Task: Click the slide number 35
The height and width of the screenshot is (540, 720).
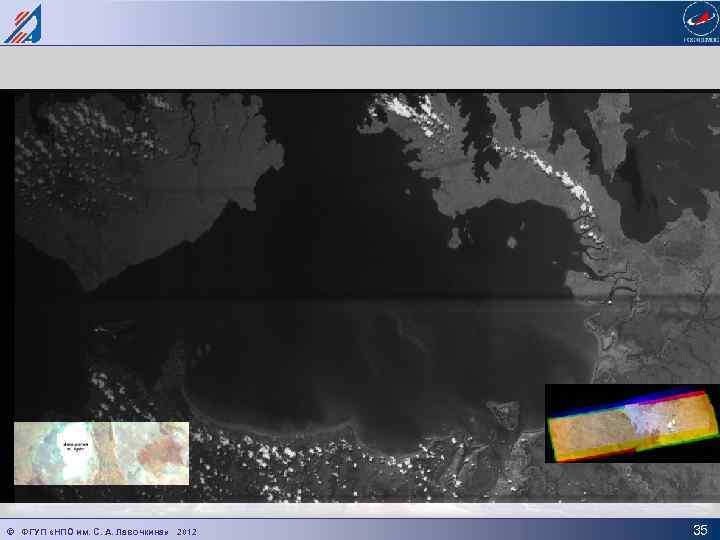Action: pyautogui.click(x=700, y=530)
